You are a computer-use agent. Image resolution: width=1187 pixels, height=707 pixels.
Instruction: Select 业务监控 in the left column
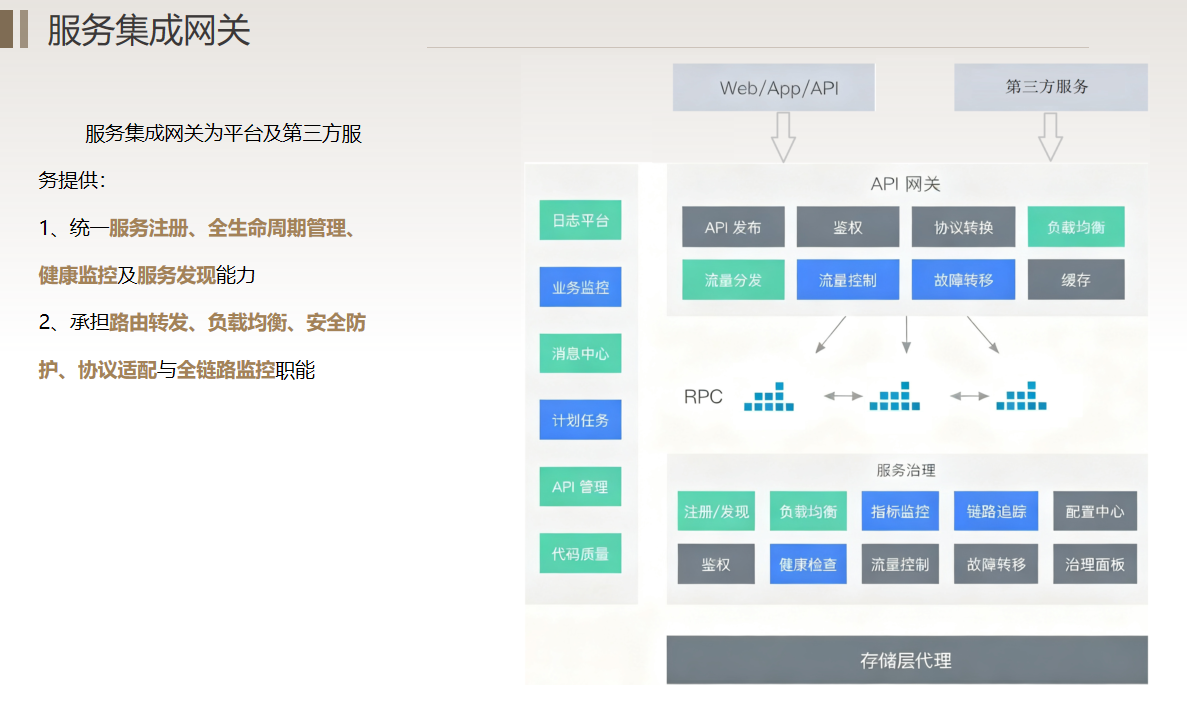click(x=580, y=287)
